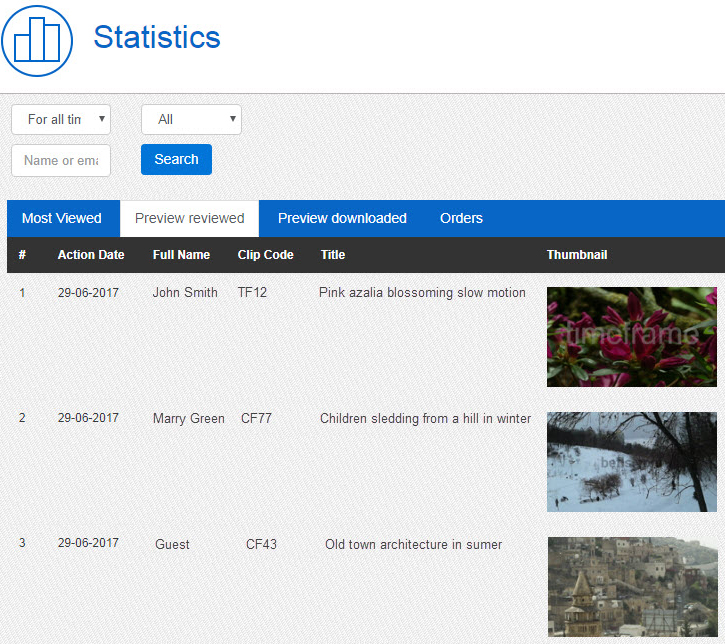Select the Preview reviewed tab
Image resolution: width=725 pixels, height=644 pixels.
189,218
